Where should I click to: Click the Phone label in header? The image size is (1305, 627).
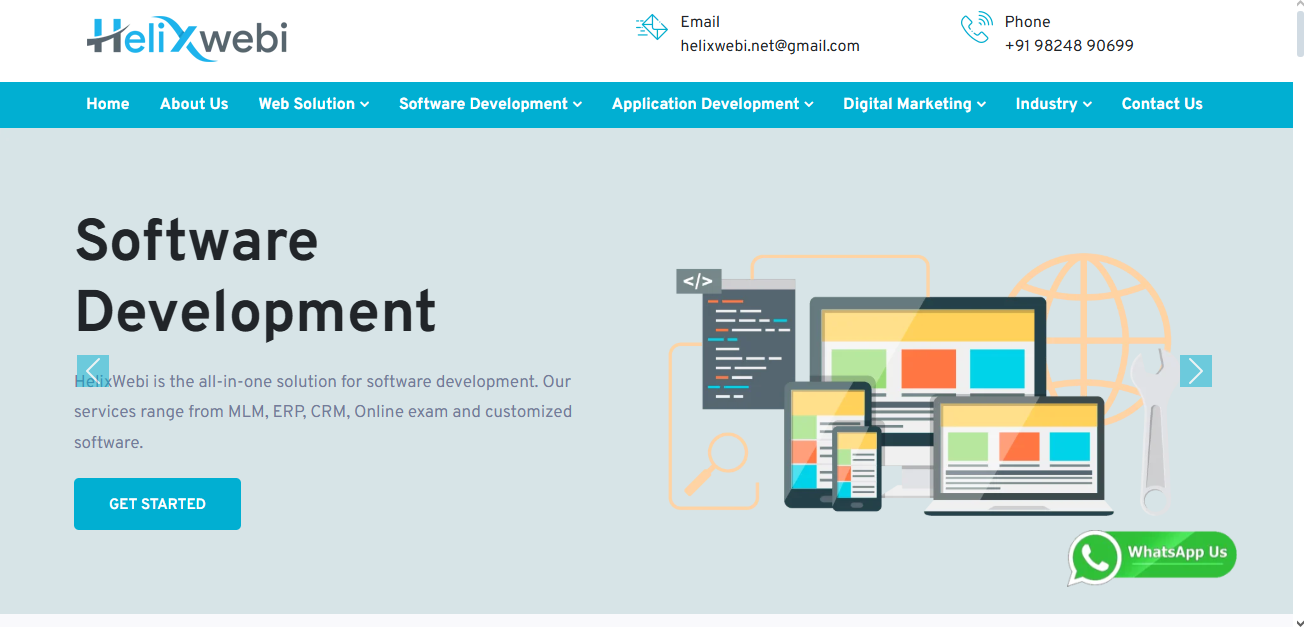click(x=1027, y=22)
